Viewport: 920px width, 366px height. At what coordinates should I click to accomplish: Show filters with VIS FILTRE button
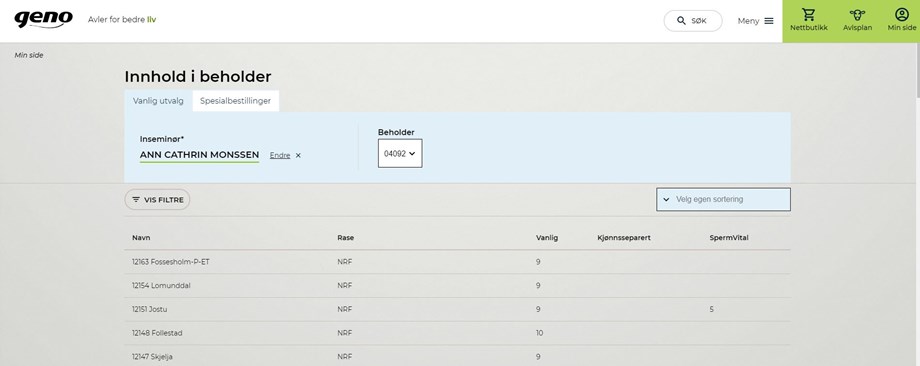point(157,199)
